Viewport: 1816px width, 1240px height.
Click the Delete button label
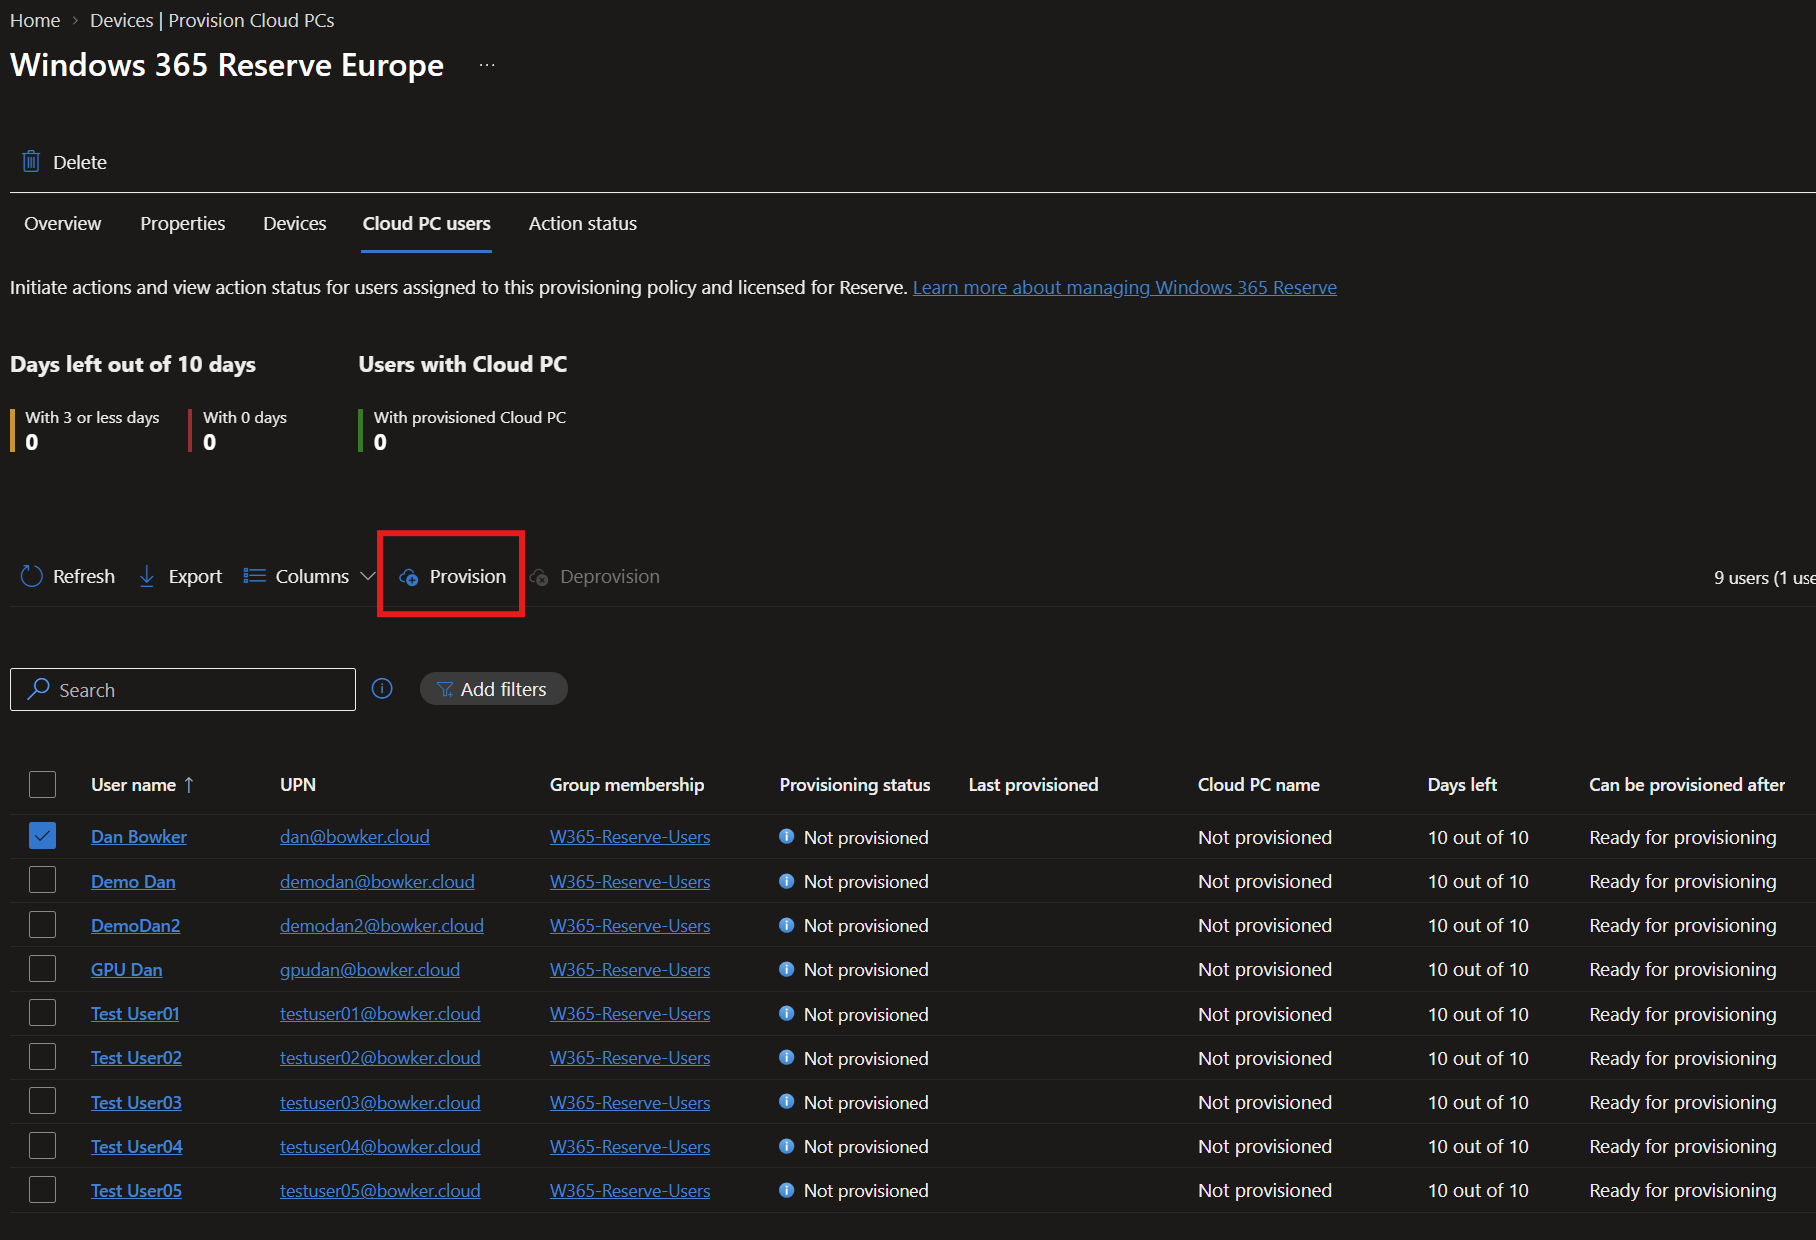point(80,162)
